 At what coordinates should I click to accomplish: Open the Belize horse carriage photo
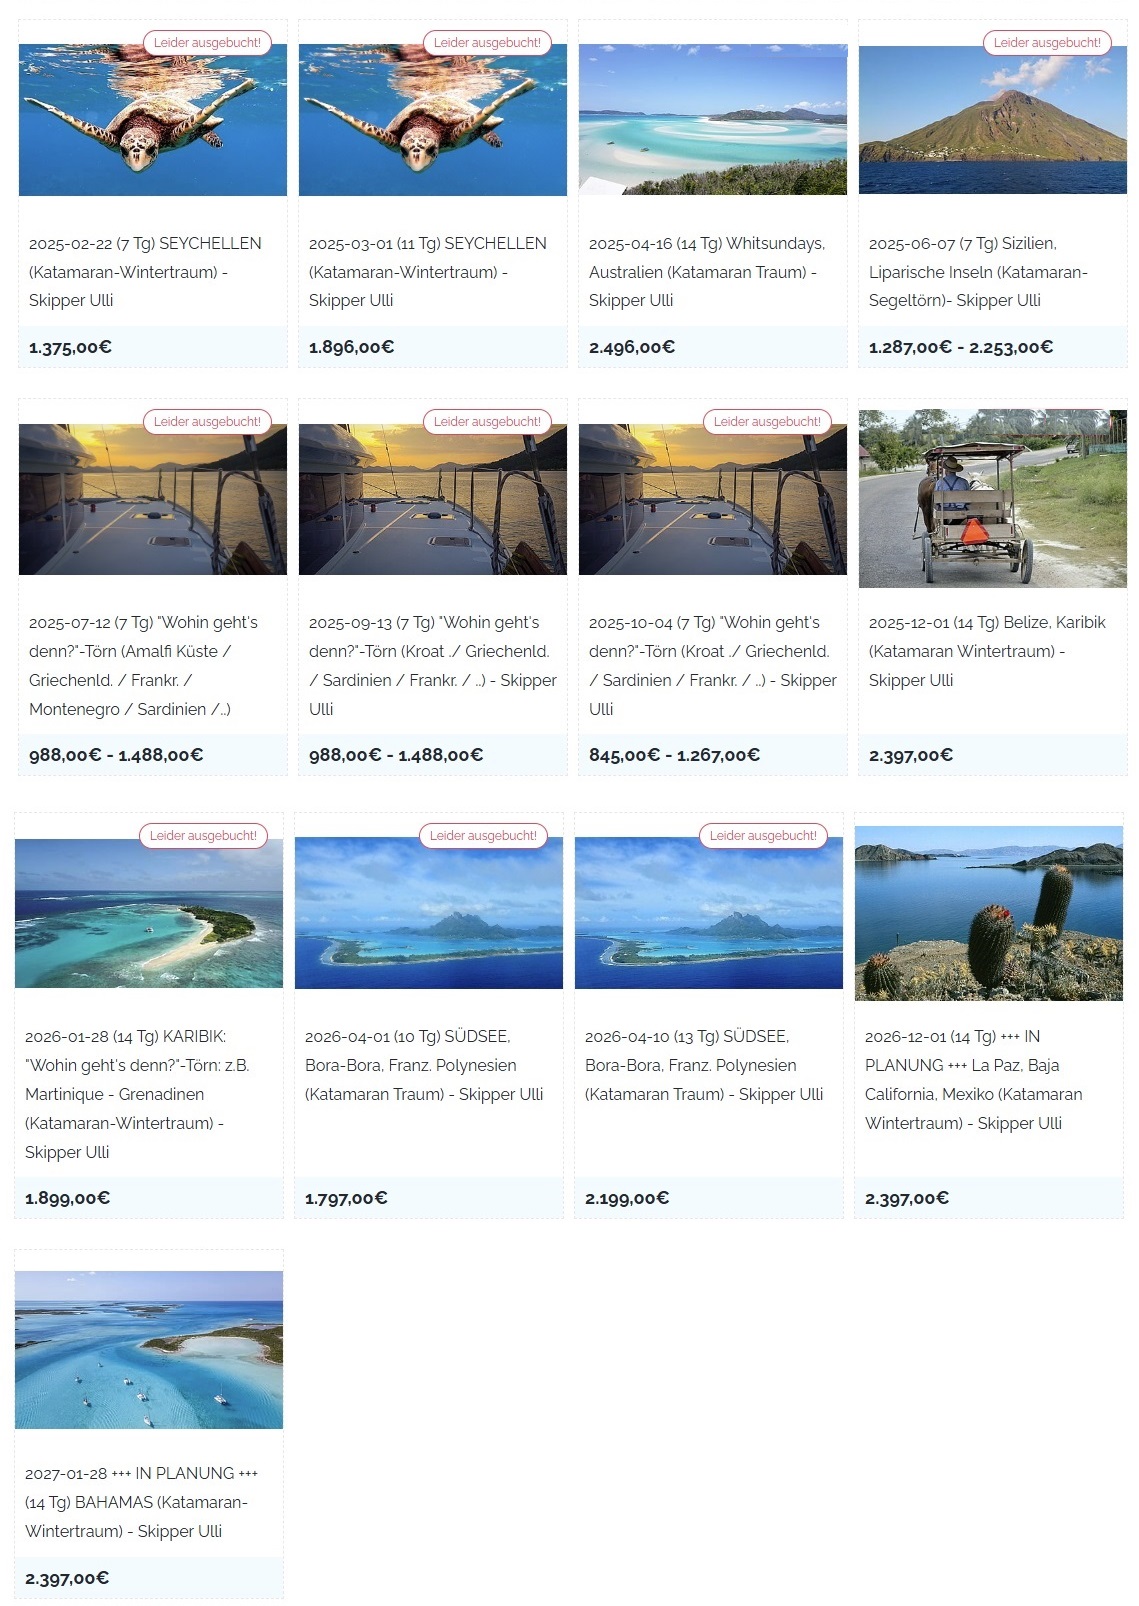pos(992,498)
